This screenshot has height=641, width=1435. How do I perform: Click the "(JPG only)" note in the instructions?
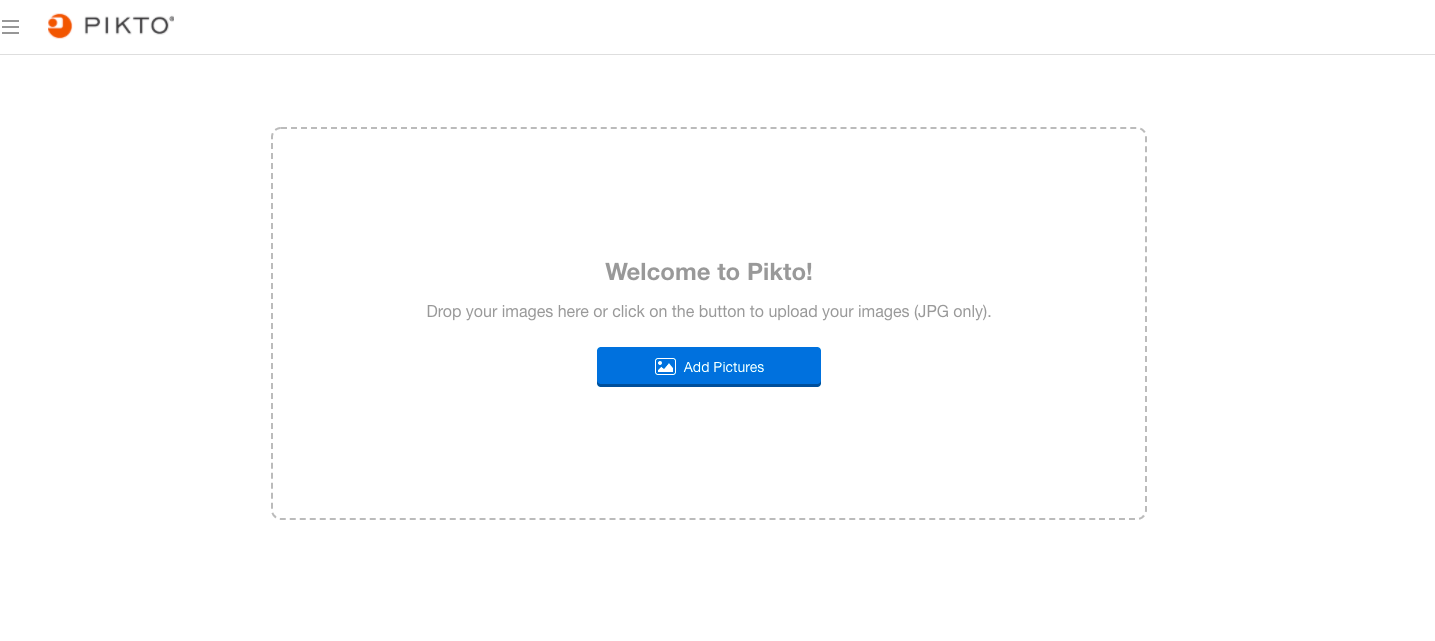point(952,311)
